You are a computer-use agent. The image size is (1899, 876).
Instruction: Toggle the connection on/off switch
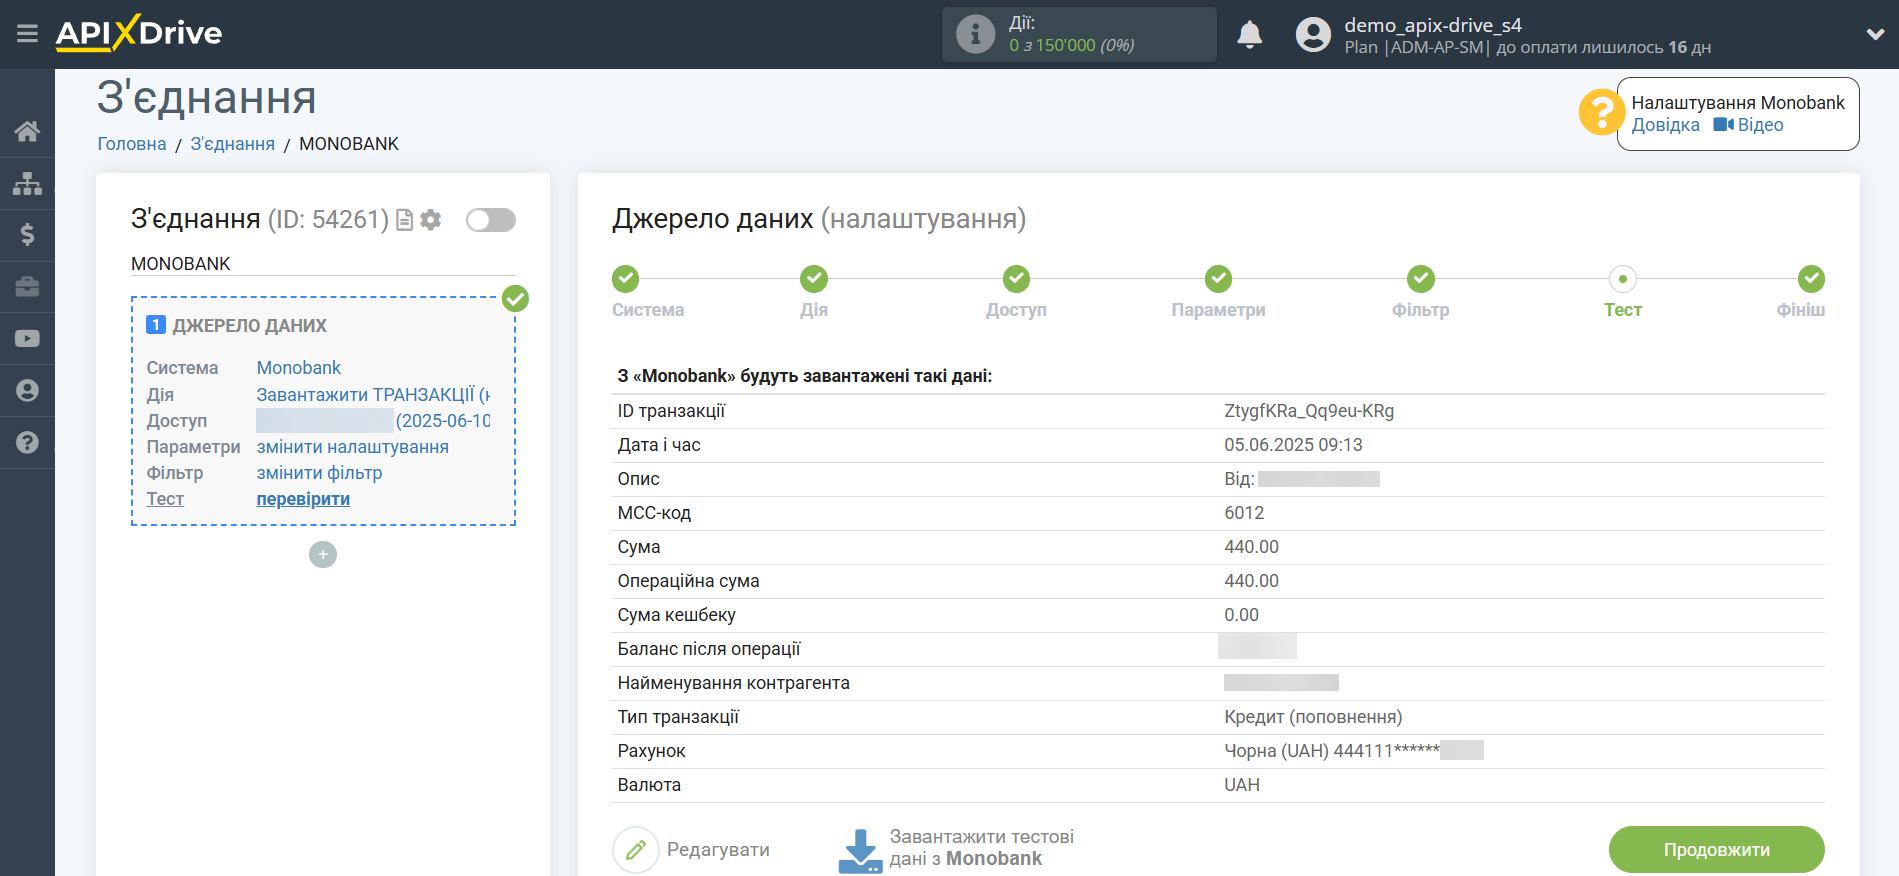coord(491,220)
